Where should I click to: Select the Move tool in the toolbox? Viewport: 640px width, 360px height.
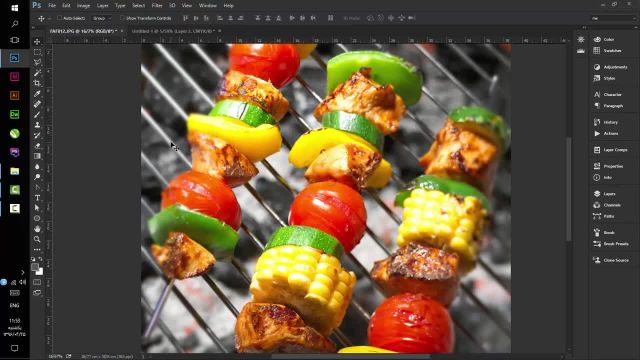coord(37,42)
